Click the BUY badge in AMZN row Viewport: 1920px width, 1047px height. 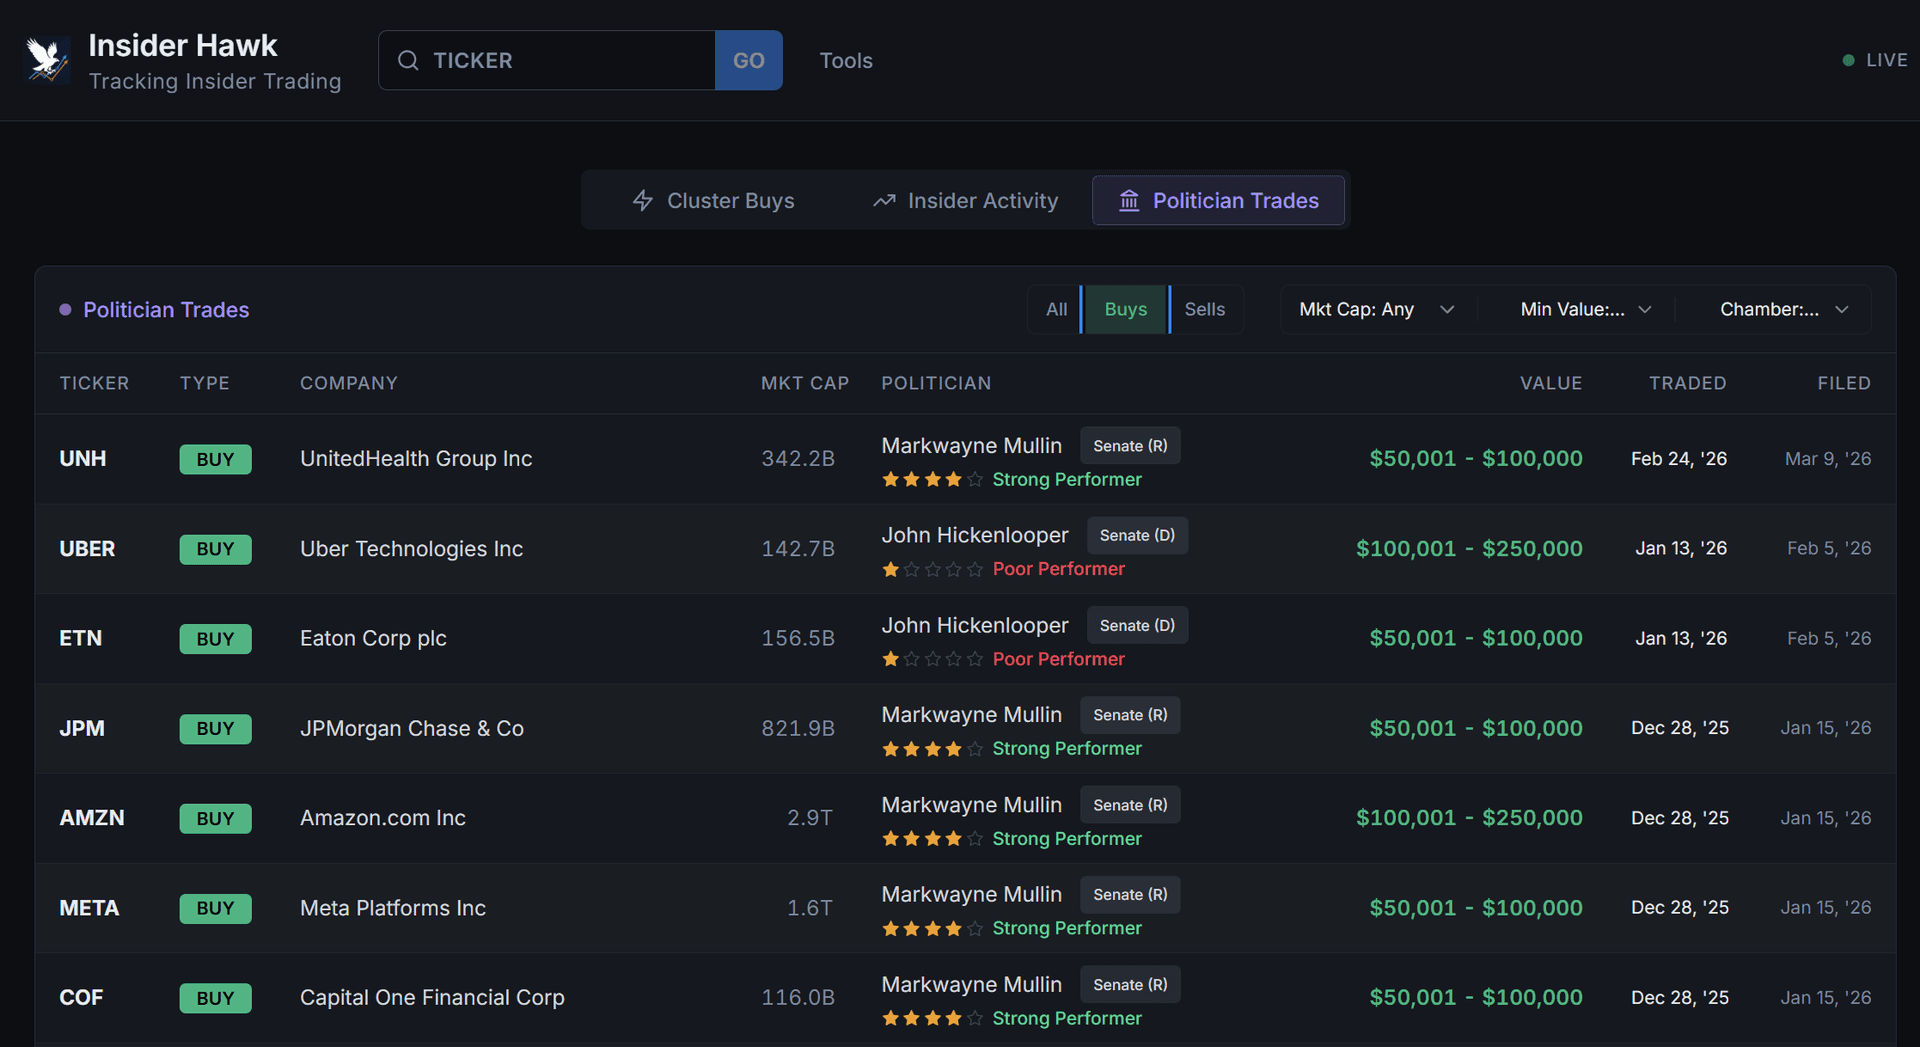coord(215,818)
